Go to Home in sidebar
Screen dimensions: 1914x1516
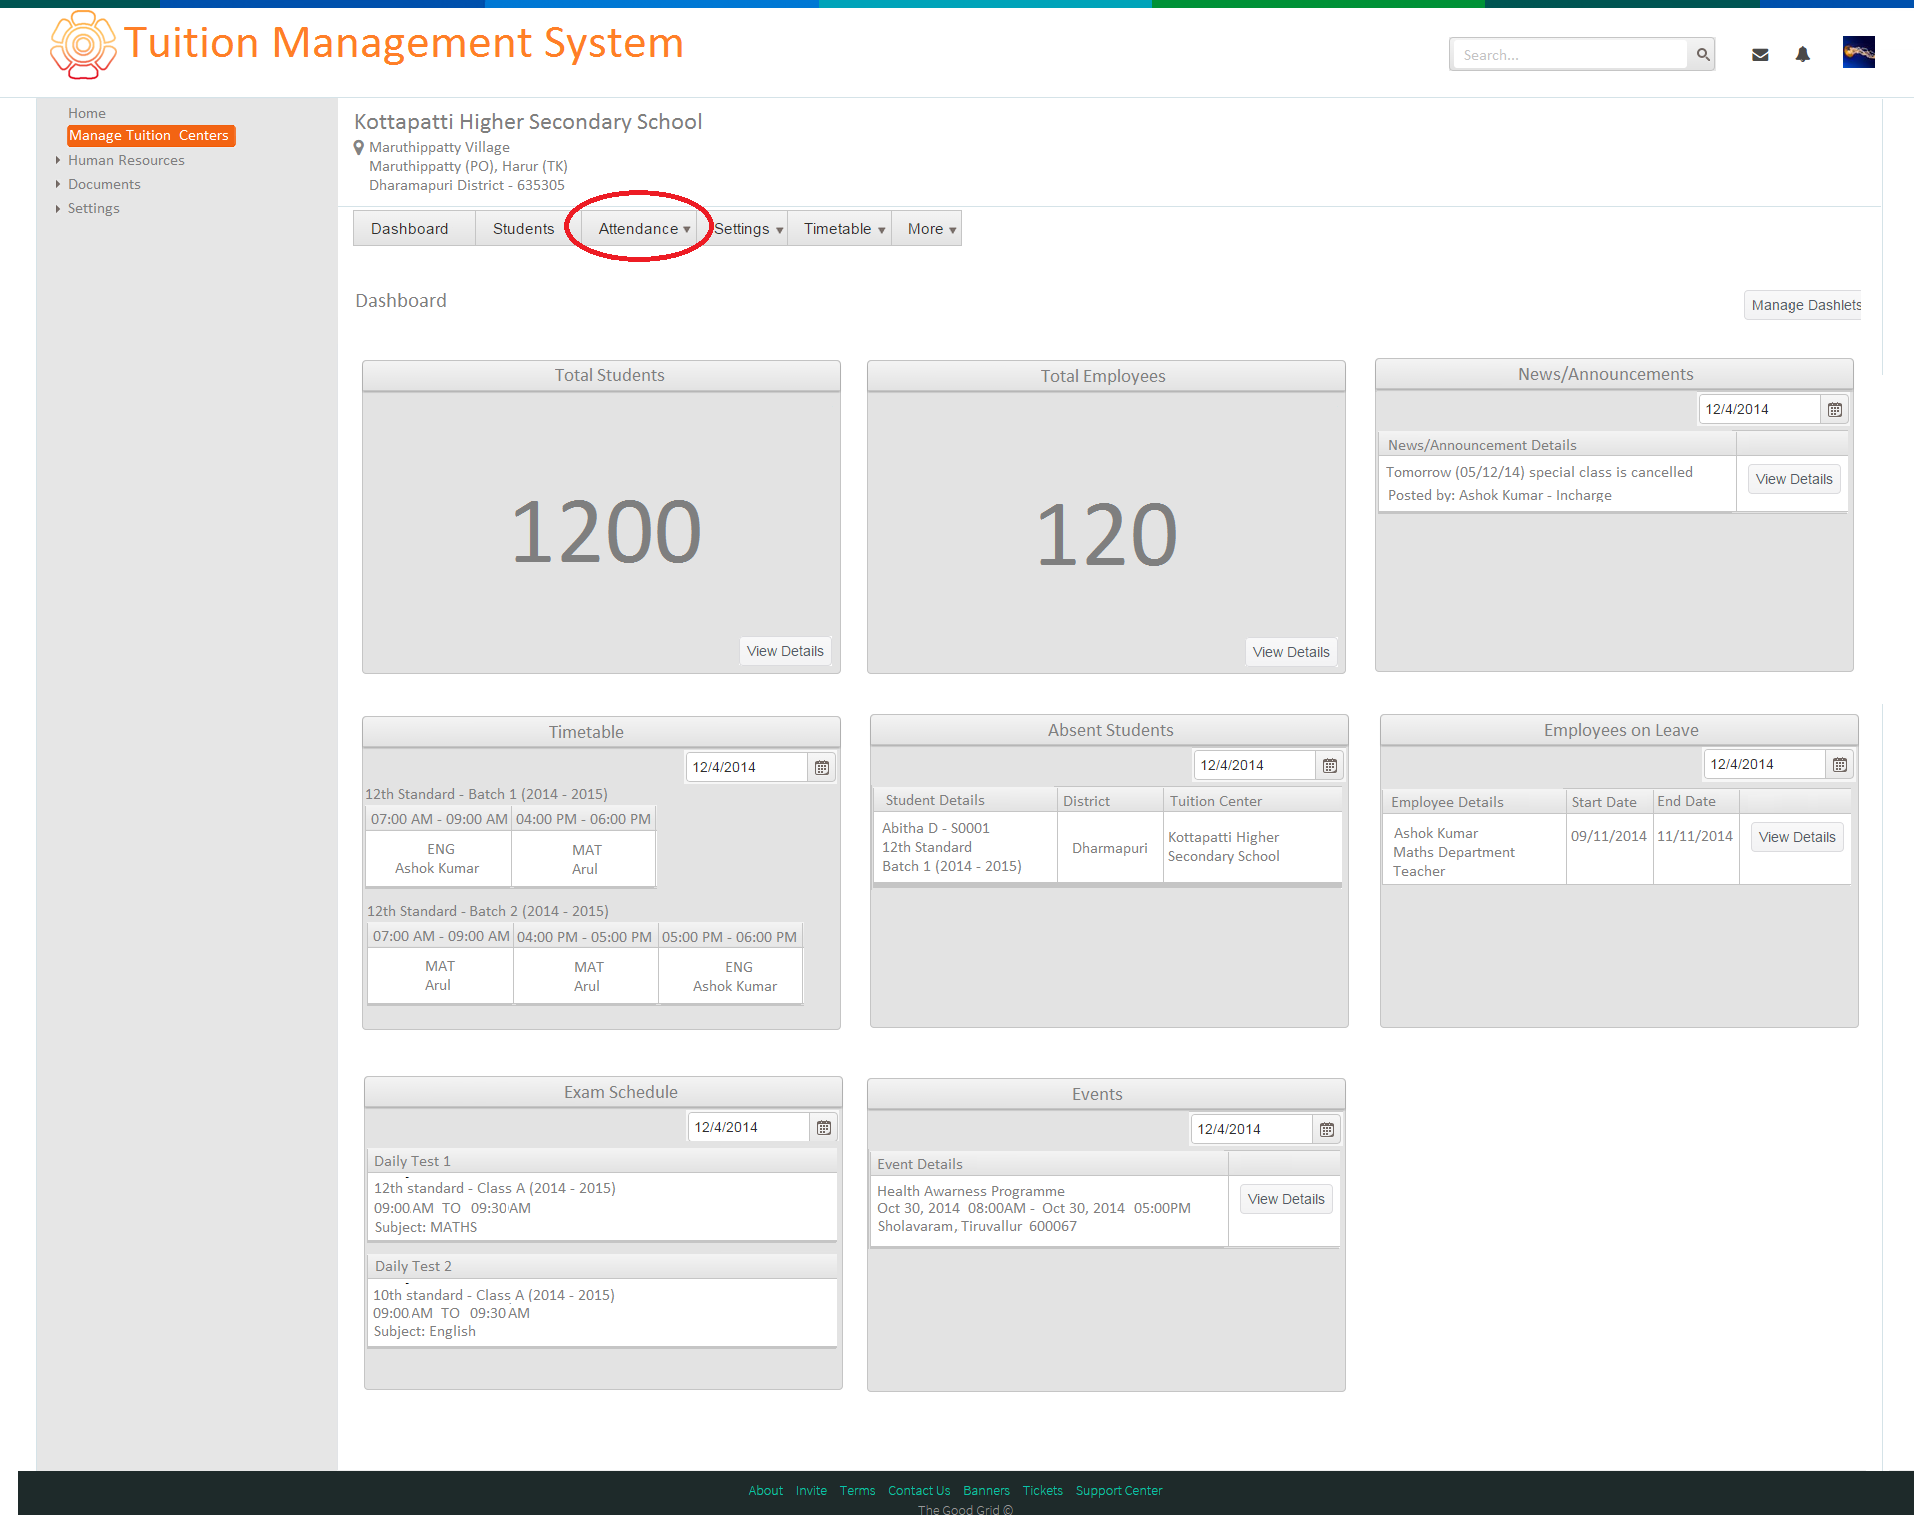point(87,113)
